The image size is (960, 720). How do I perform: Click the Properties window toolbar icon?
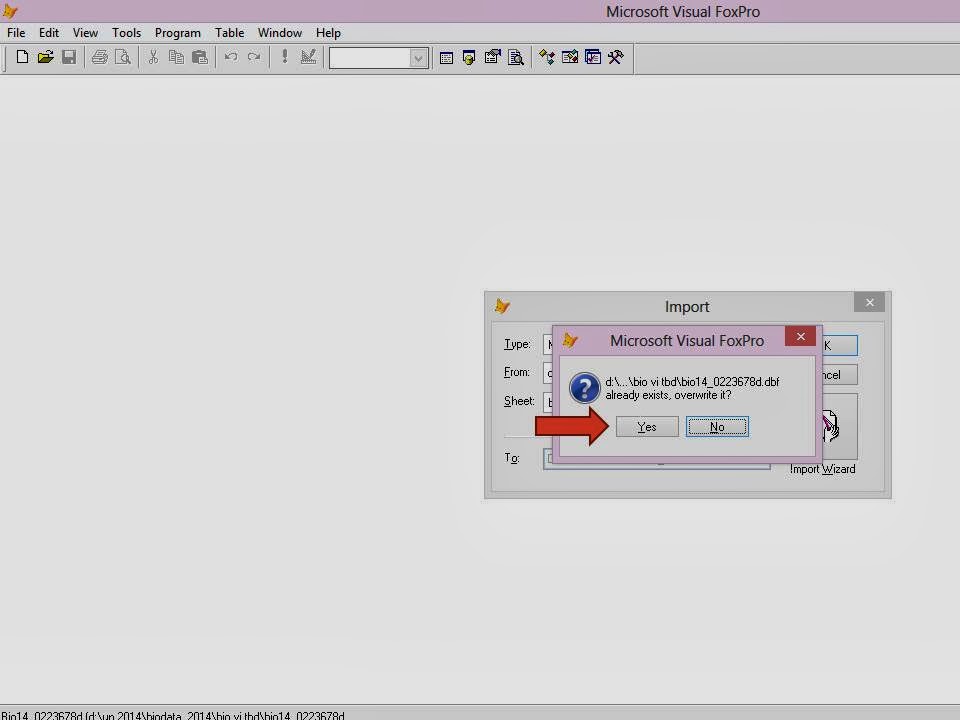492,58
